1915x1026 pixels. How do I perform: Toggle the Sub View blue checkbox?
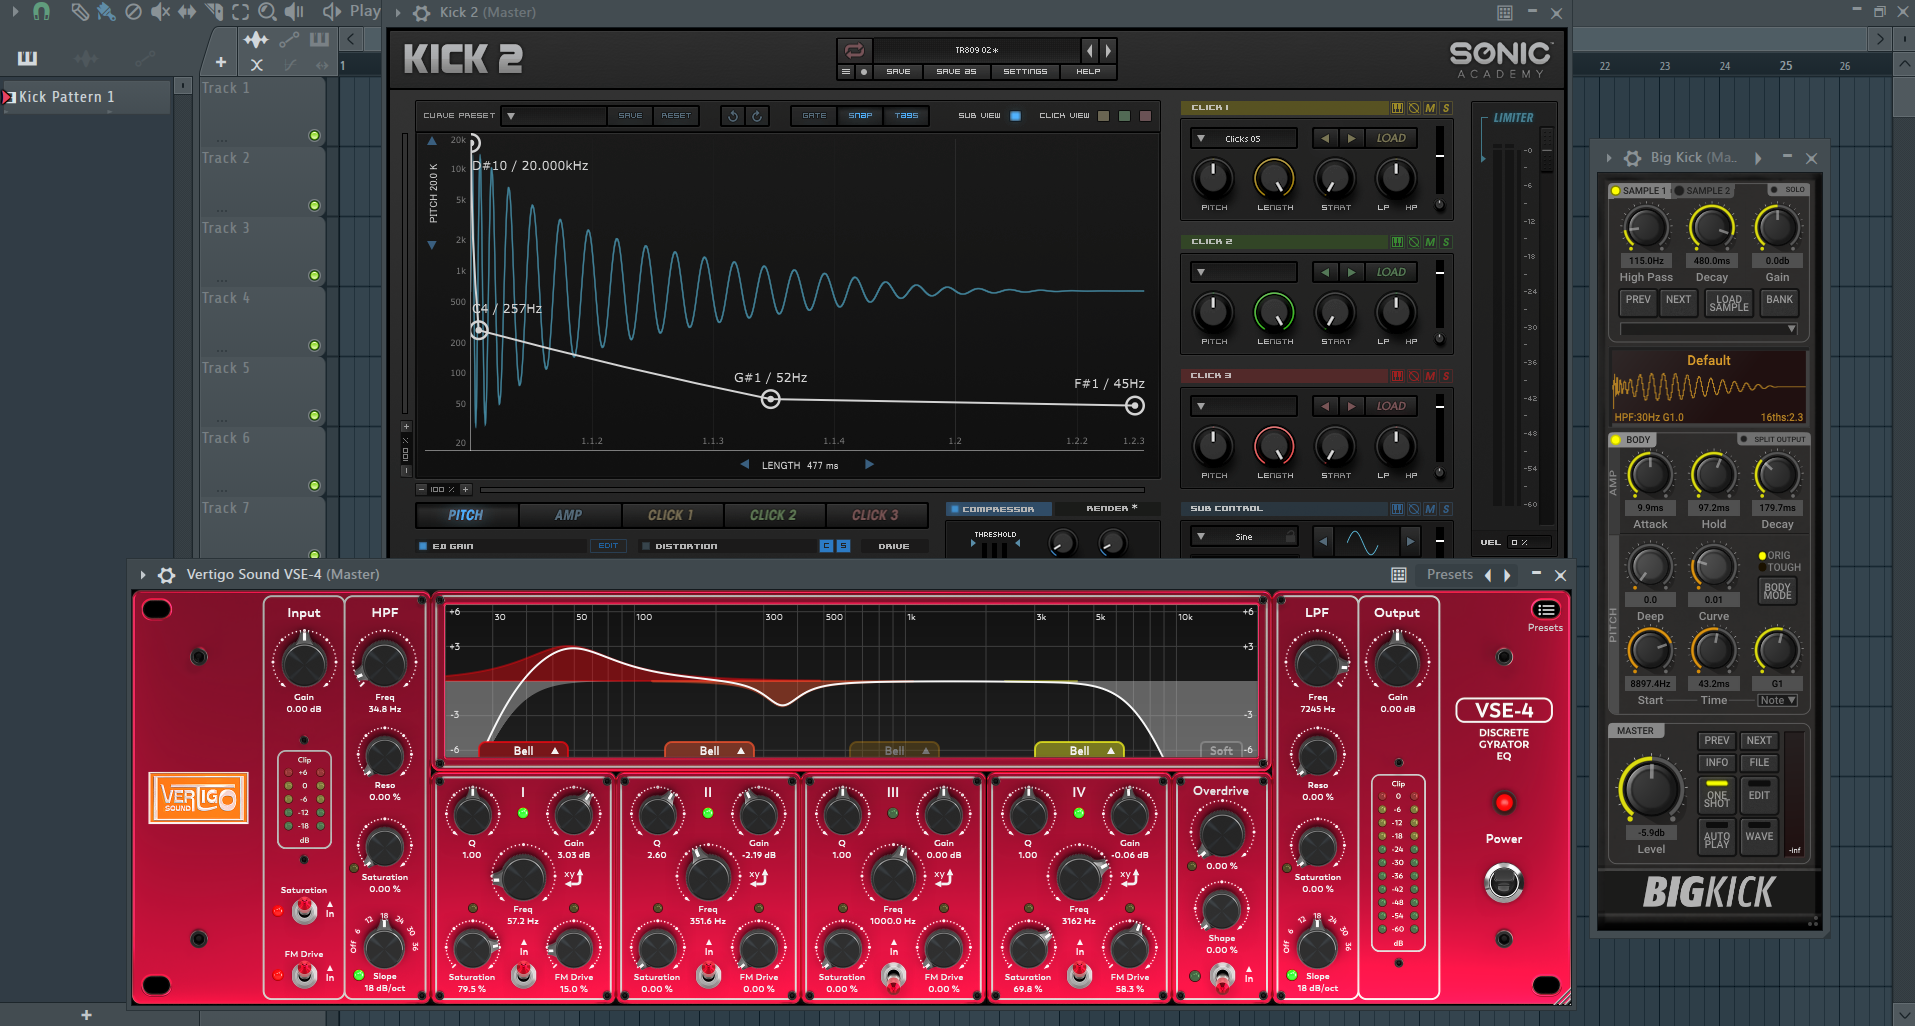tap(1015, 116)
